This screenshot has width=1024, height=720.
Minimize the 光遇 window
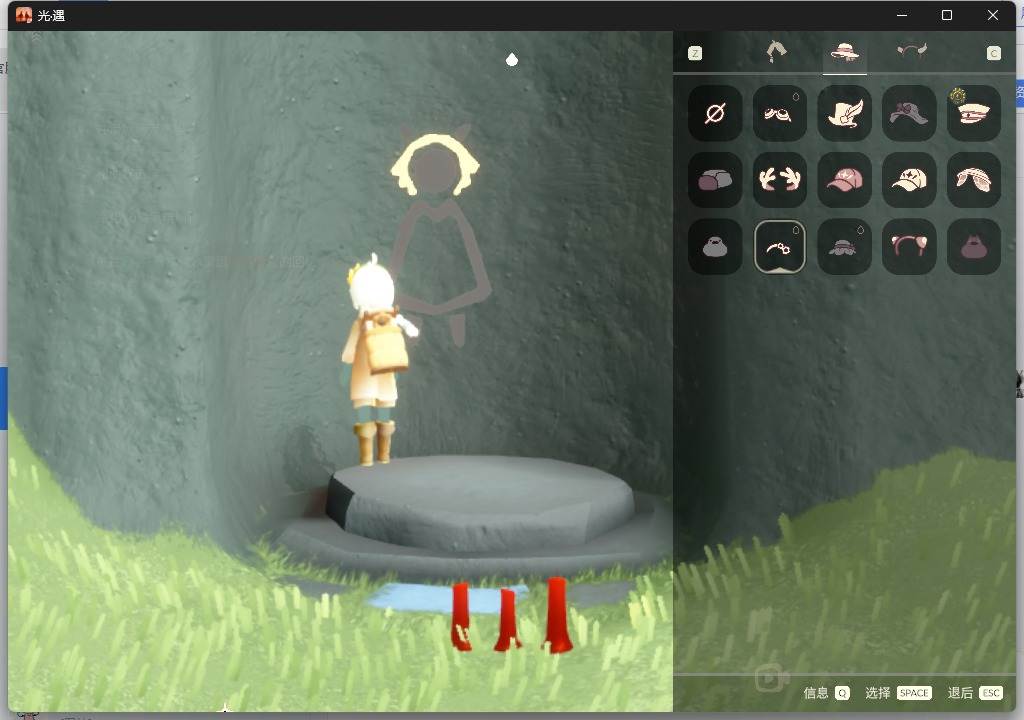pos(902,14)
